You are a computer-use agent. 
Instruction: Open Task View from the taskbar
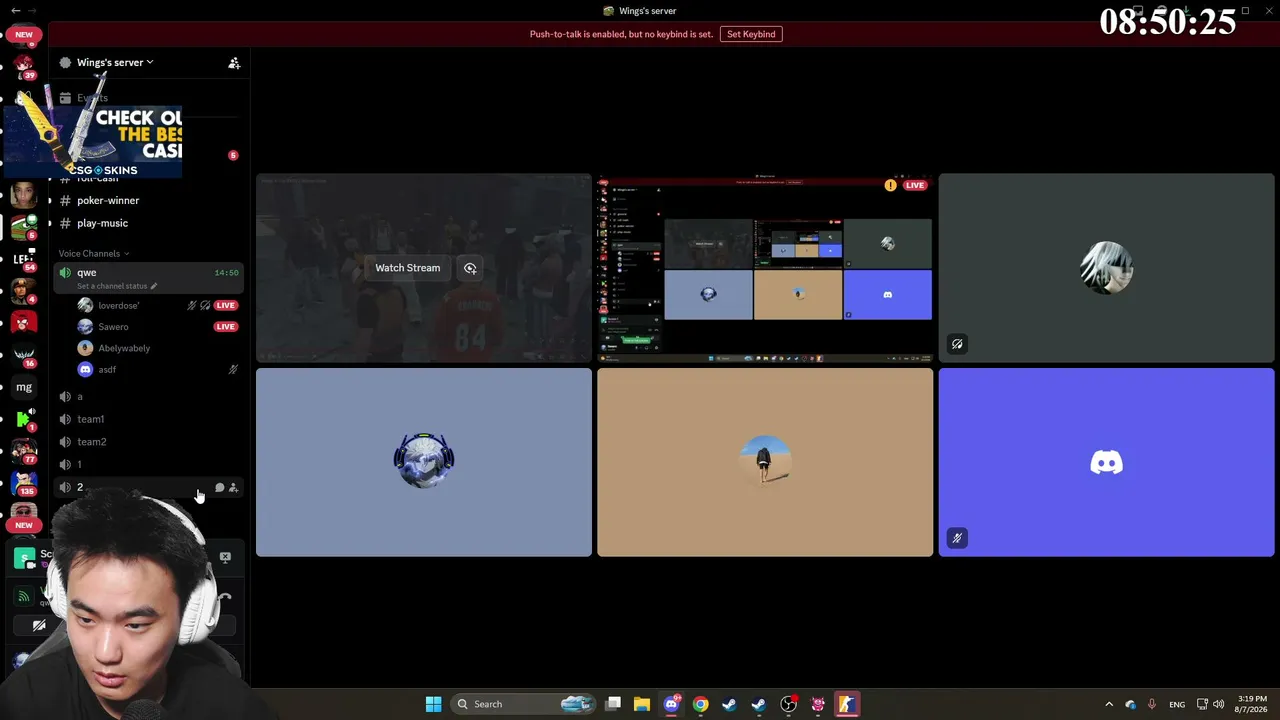(x=613, y=704)
